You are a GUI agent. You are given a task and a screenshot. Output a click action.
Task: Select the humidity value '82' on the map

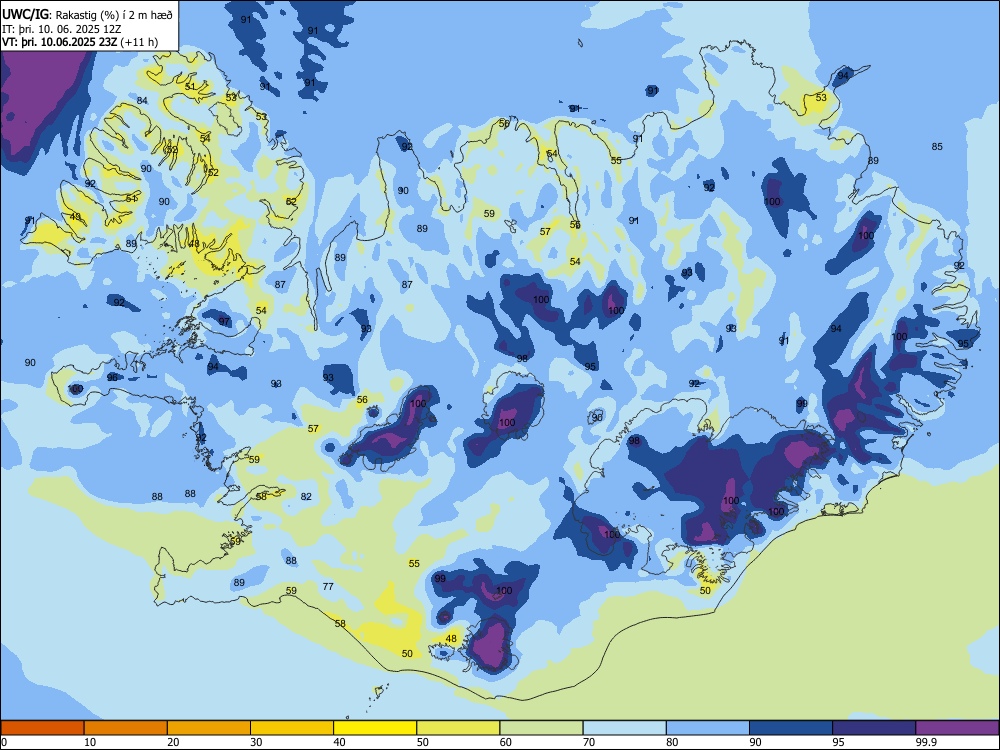306,497
